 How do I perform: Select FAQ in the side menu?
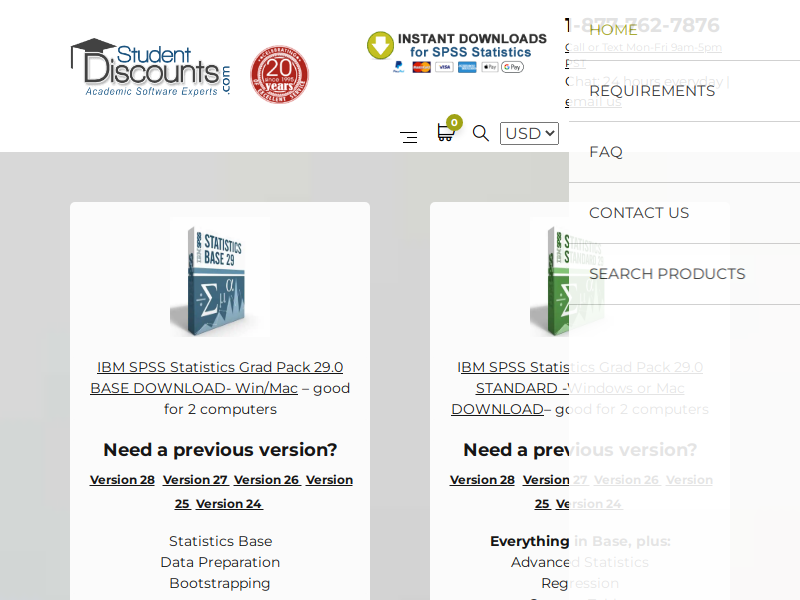[606, 152]
